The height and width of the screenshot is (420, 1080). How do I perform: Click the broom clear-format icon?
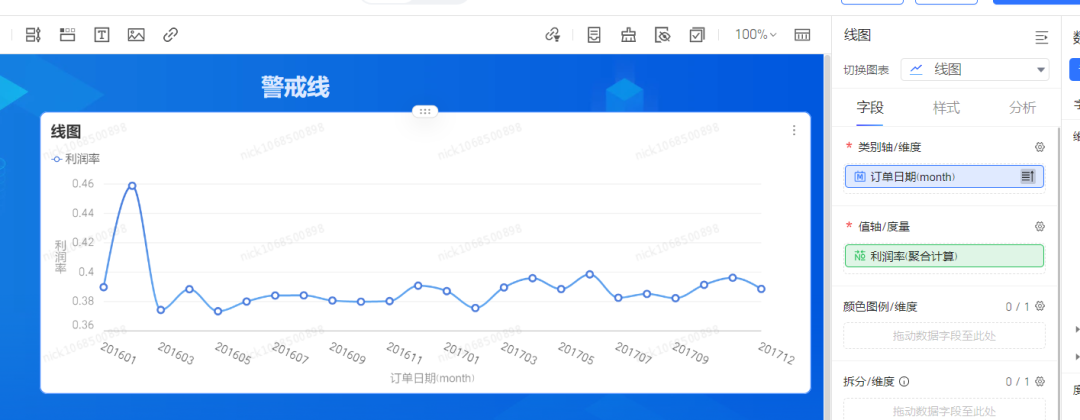click(x=628, y=35)
